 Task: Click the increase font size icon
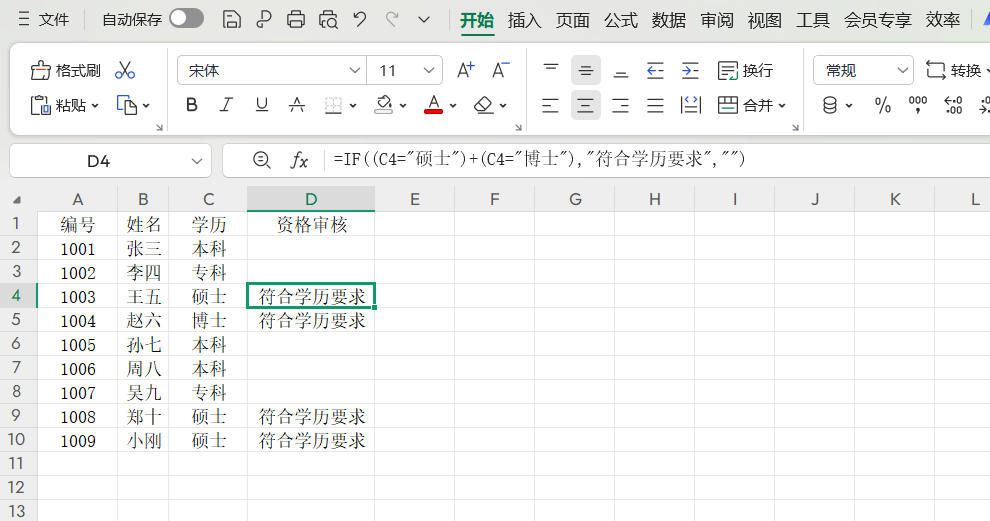click(x=465, y=70)
